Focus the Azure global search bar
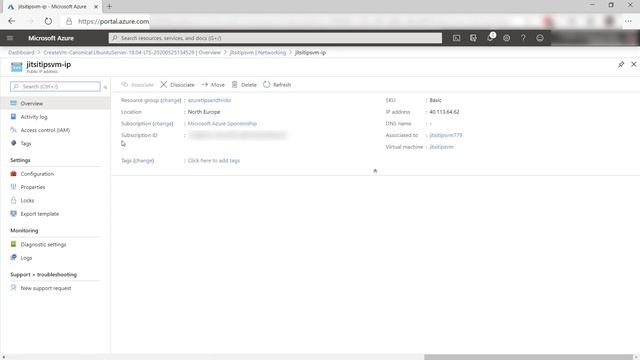The height and width of the screenshot is (360, 640). coord(275,38)
